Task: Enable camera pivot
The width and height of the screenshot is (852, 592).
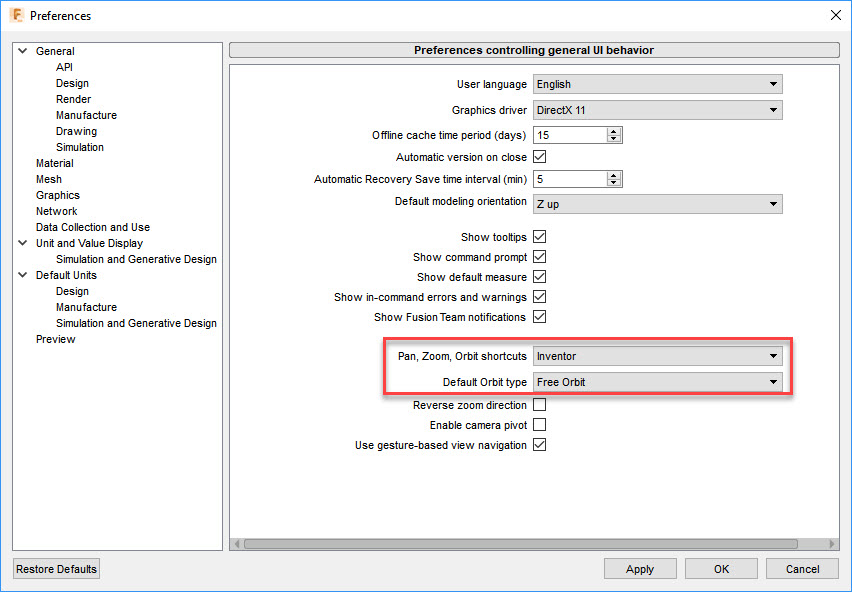Action: (x=538, y=425)
